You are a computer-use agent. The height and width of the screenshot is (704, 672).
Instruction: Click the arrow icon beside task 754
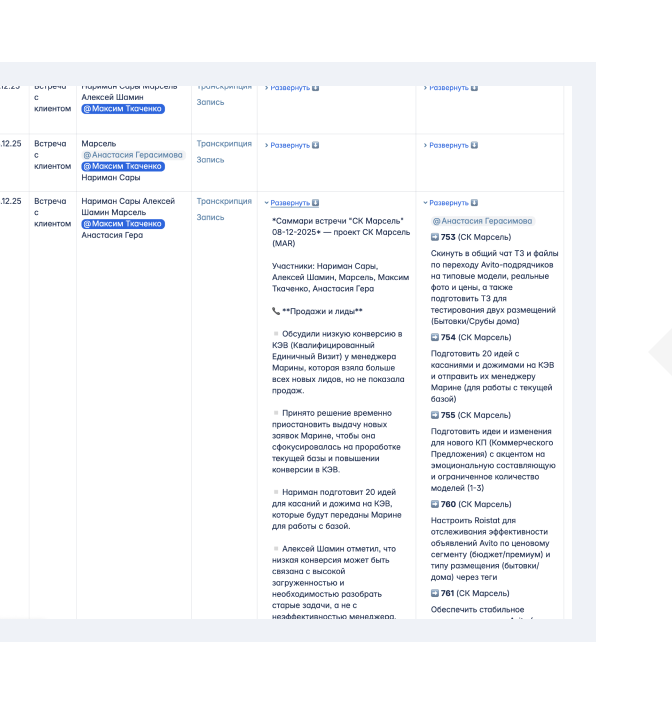click(x=435, y=337)
